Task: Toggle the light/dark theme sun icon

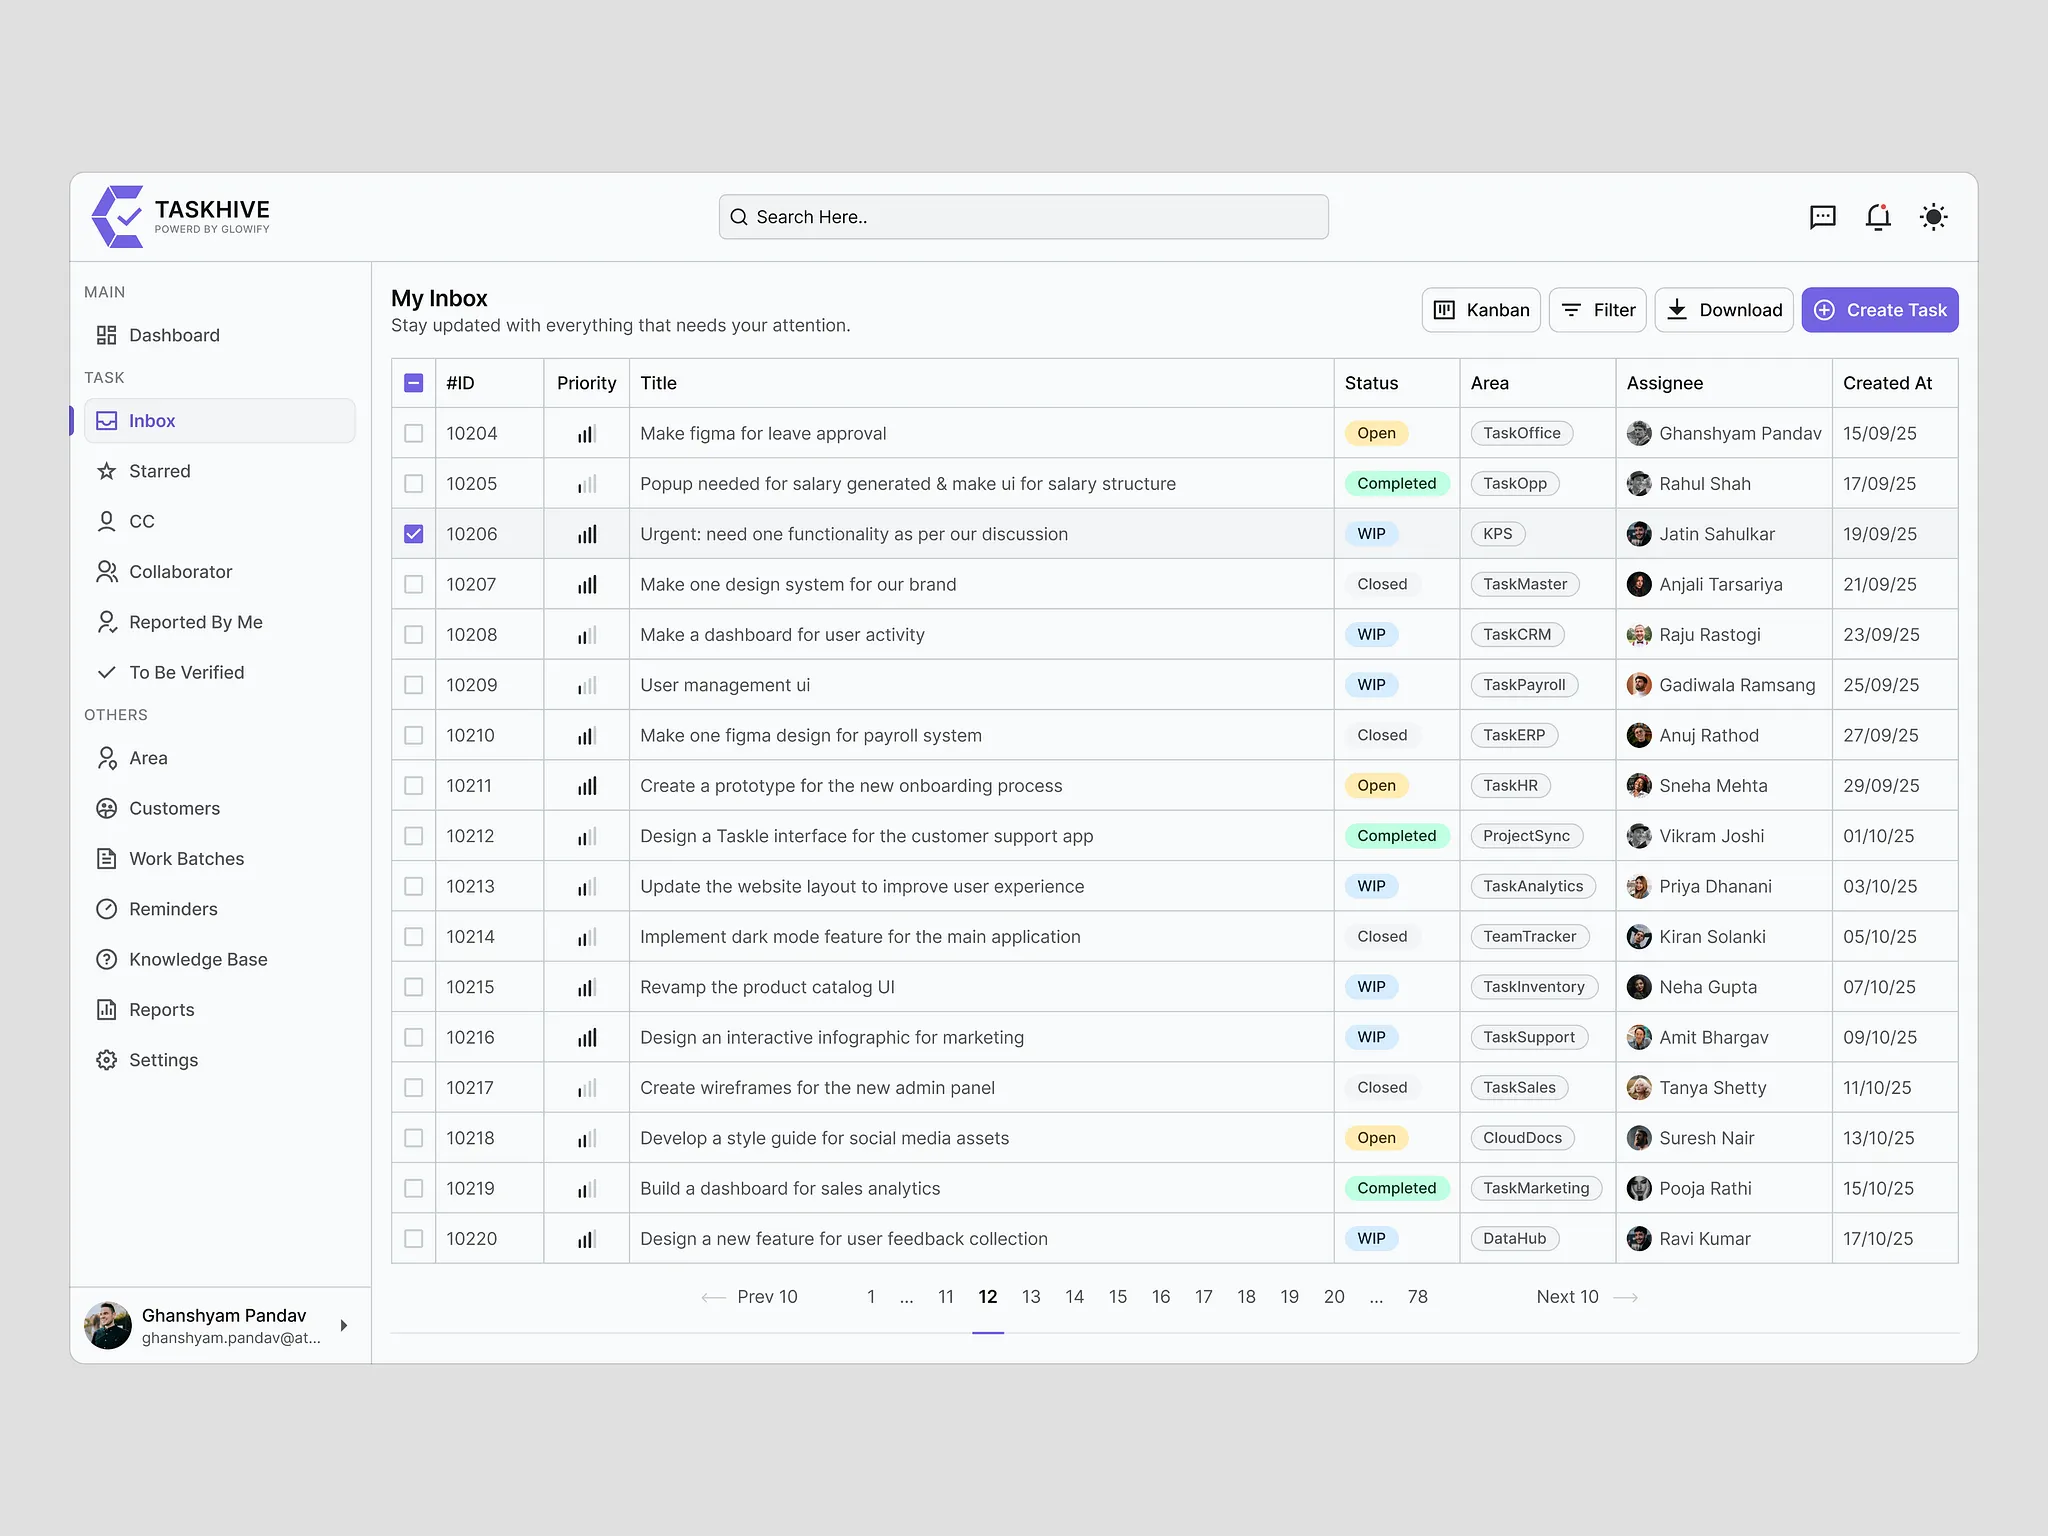Action: coord(1933,217)
